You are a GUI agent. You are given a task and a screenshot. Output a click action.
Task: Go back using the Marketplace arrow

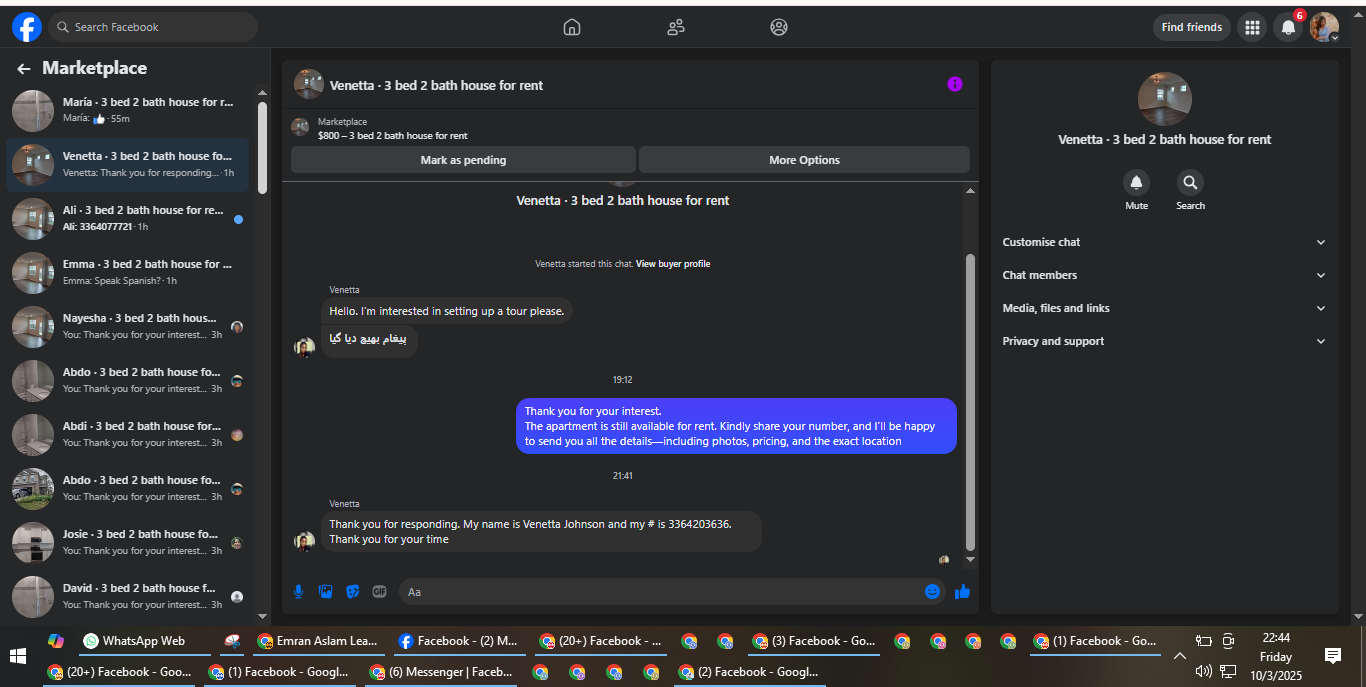tap(24, 69)
